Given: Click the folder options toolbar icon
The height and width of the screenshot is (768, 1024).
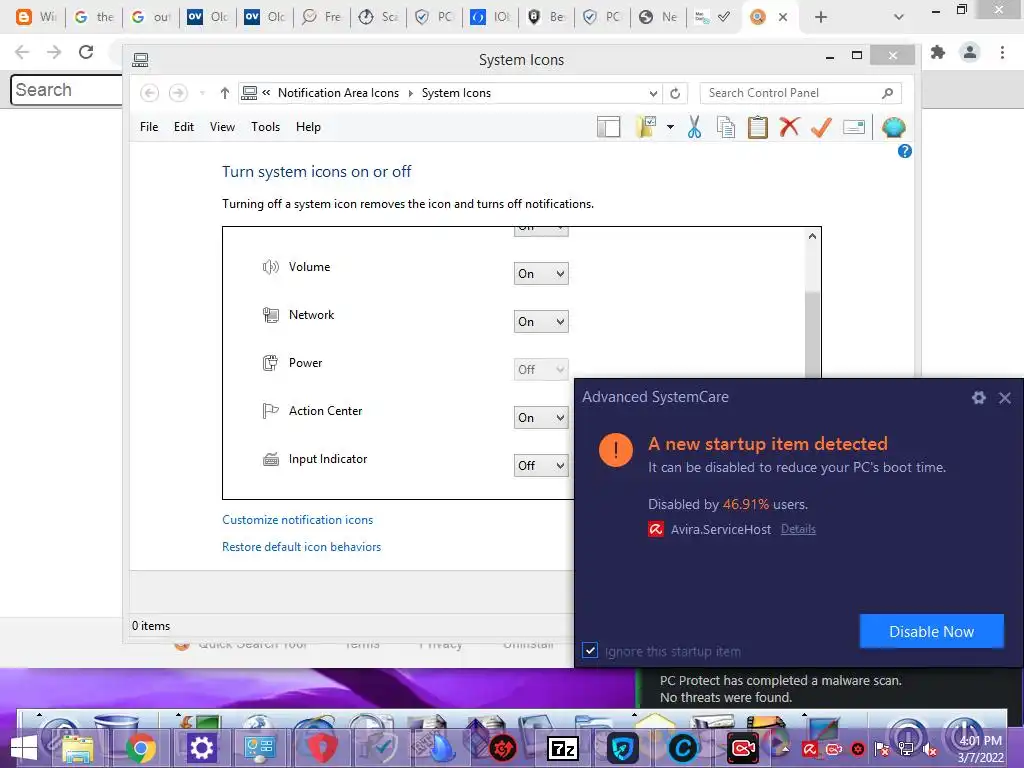Looking at the screenshot, I should 647,127.
